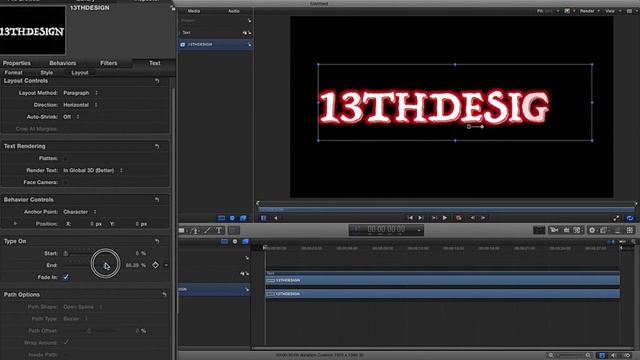640x360 pixels.
Task: Open the Style text pane
Action: pyautogui.click(x=47, y=72)
